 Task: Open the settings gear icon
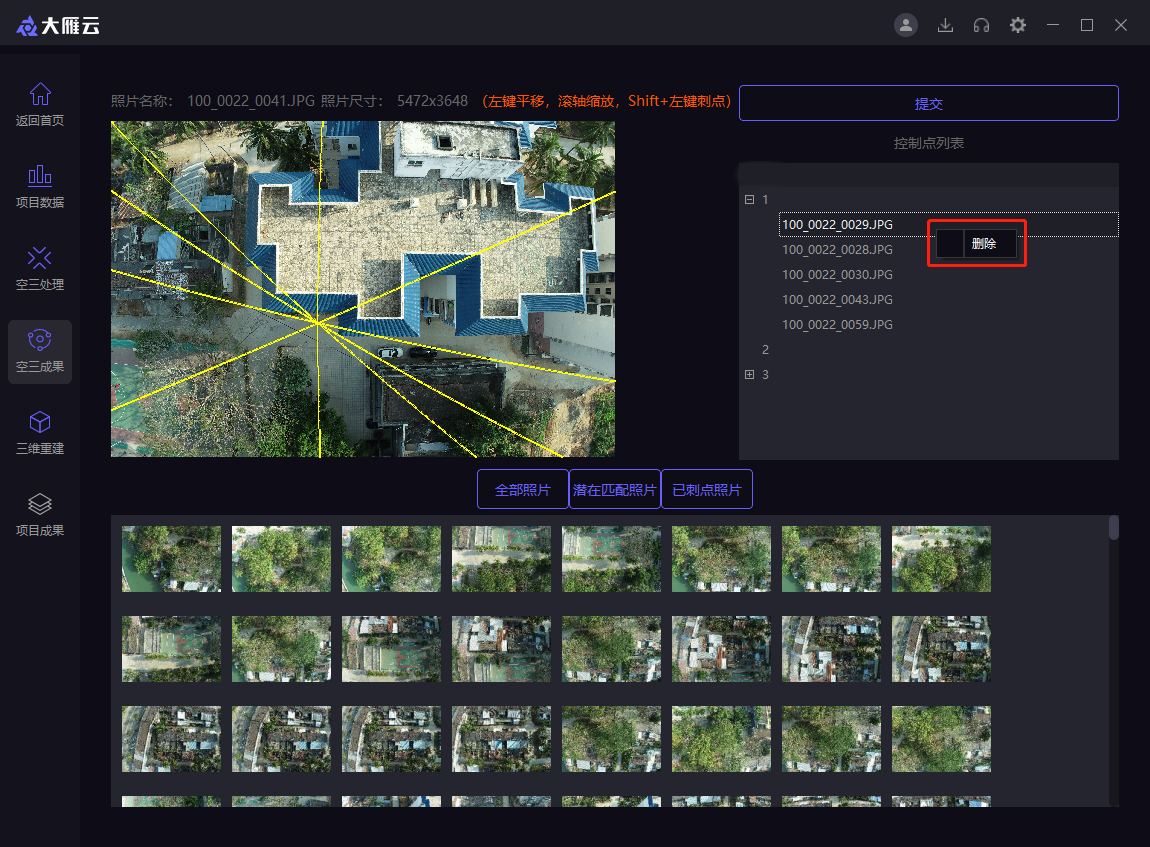coord(1017,25)
